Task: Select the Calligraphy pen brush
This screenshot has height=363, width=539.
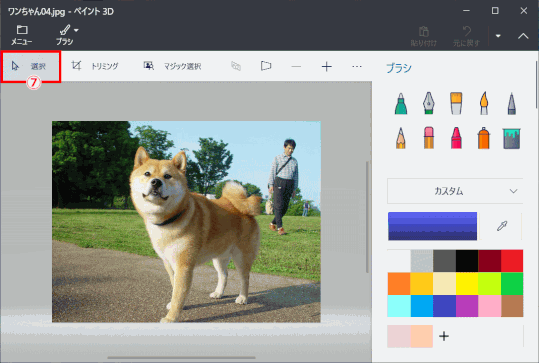Action: click(429, 103)
